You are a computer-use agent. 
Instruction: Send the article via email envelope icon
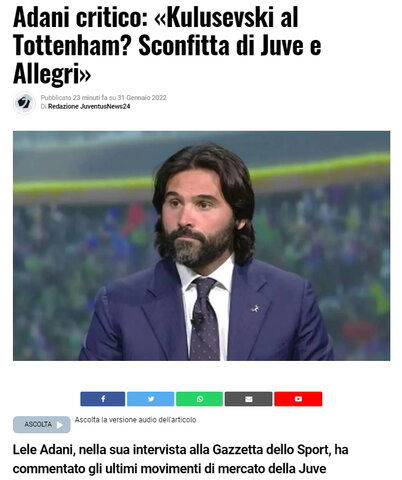(248, 399)
